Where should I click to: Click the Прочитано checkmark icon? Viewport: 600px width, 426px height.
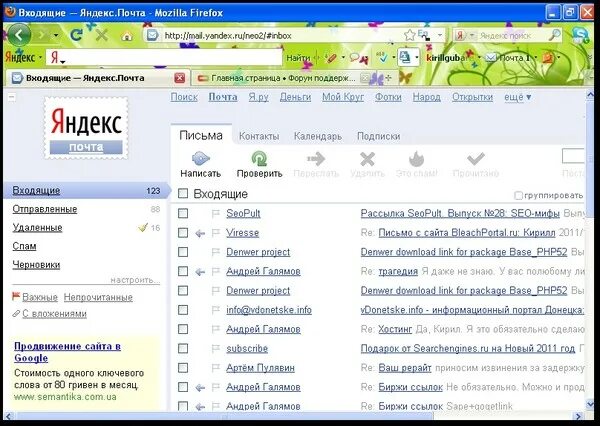476,158
